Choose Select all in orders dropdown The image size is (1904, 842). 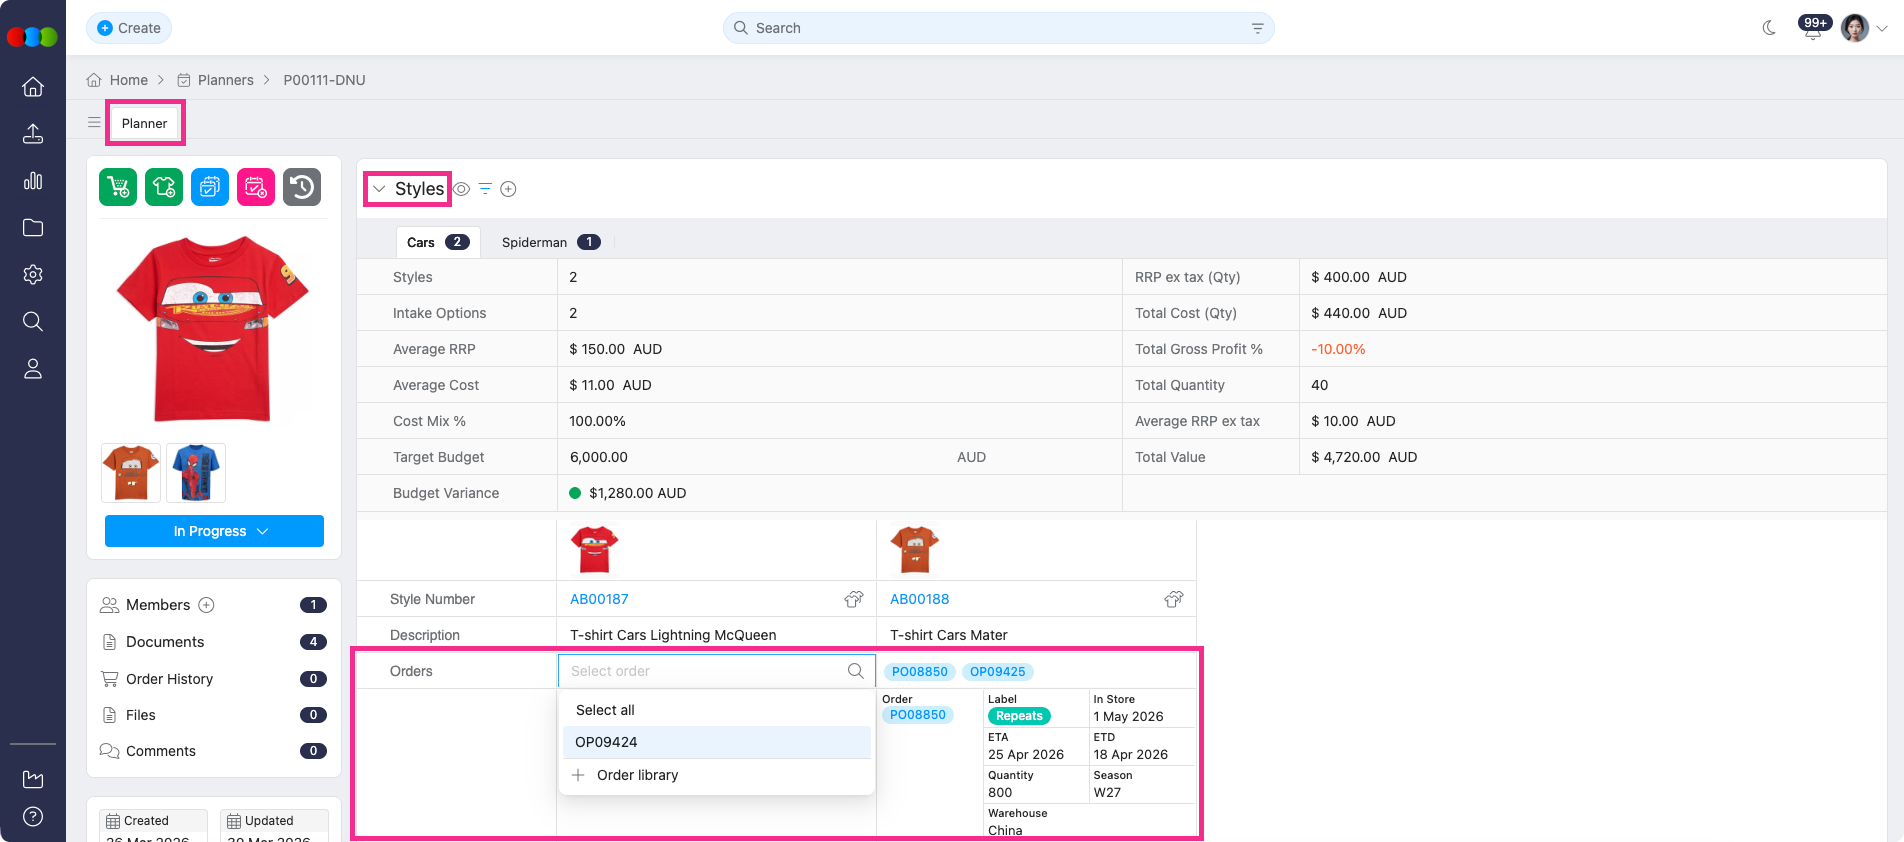(605, 710)
